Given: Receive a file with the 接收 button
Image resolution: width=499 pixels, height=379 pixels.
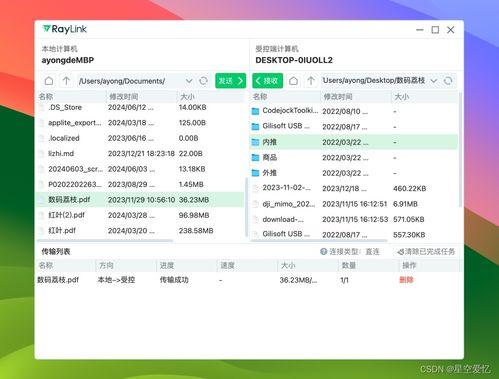Looking at the screenshot, I should (x=267, y=81).
